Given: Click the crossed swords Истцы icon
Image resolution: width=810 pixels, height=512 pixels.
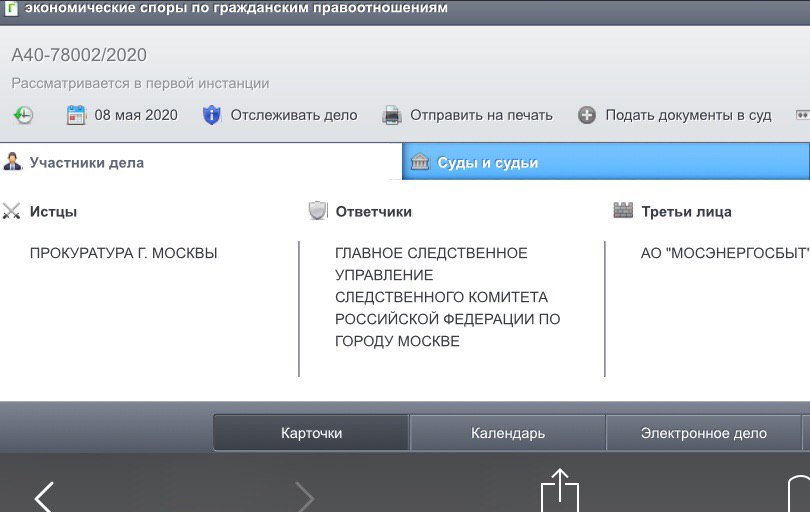Looking at the screenshot, I should coord(11,211).
